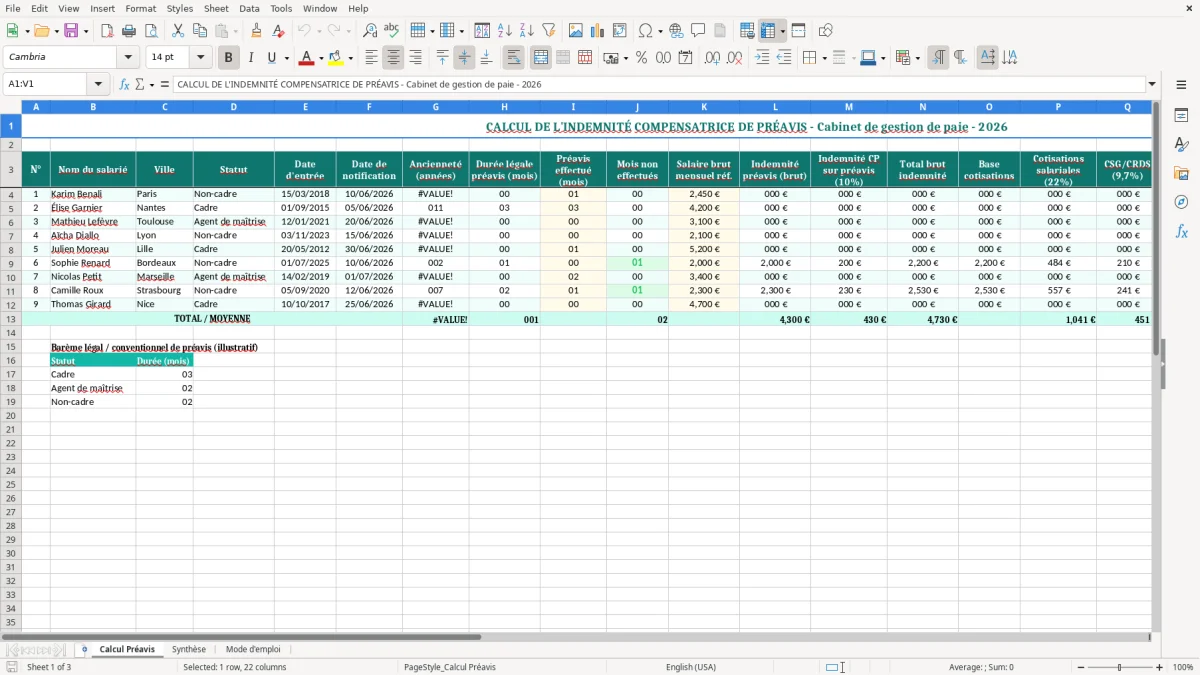Viewport: 1200px width, 675px height.
Task: Clear direct formatting
Action: pos(278,31)
